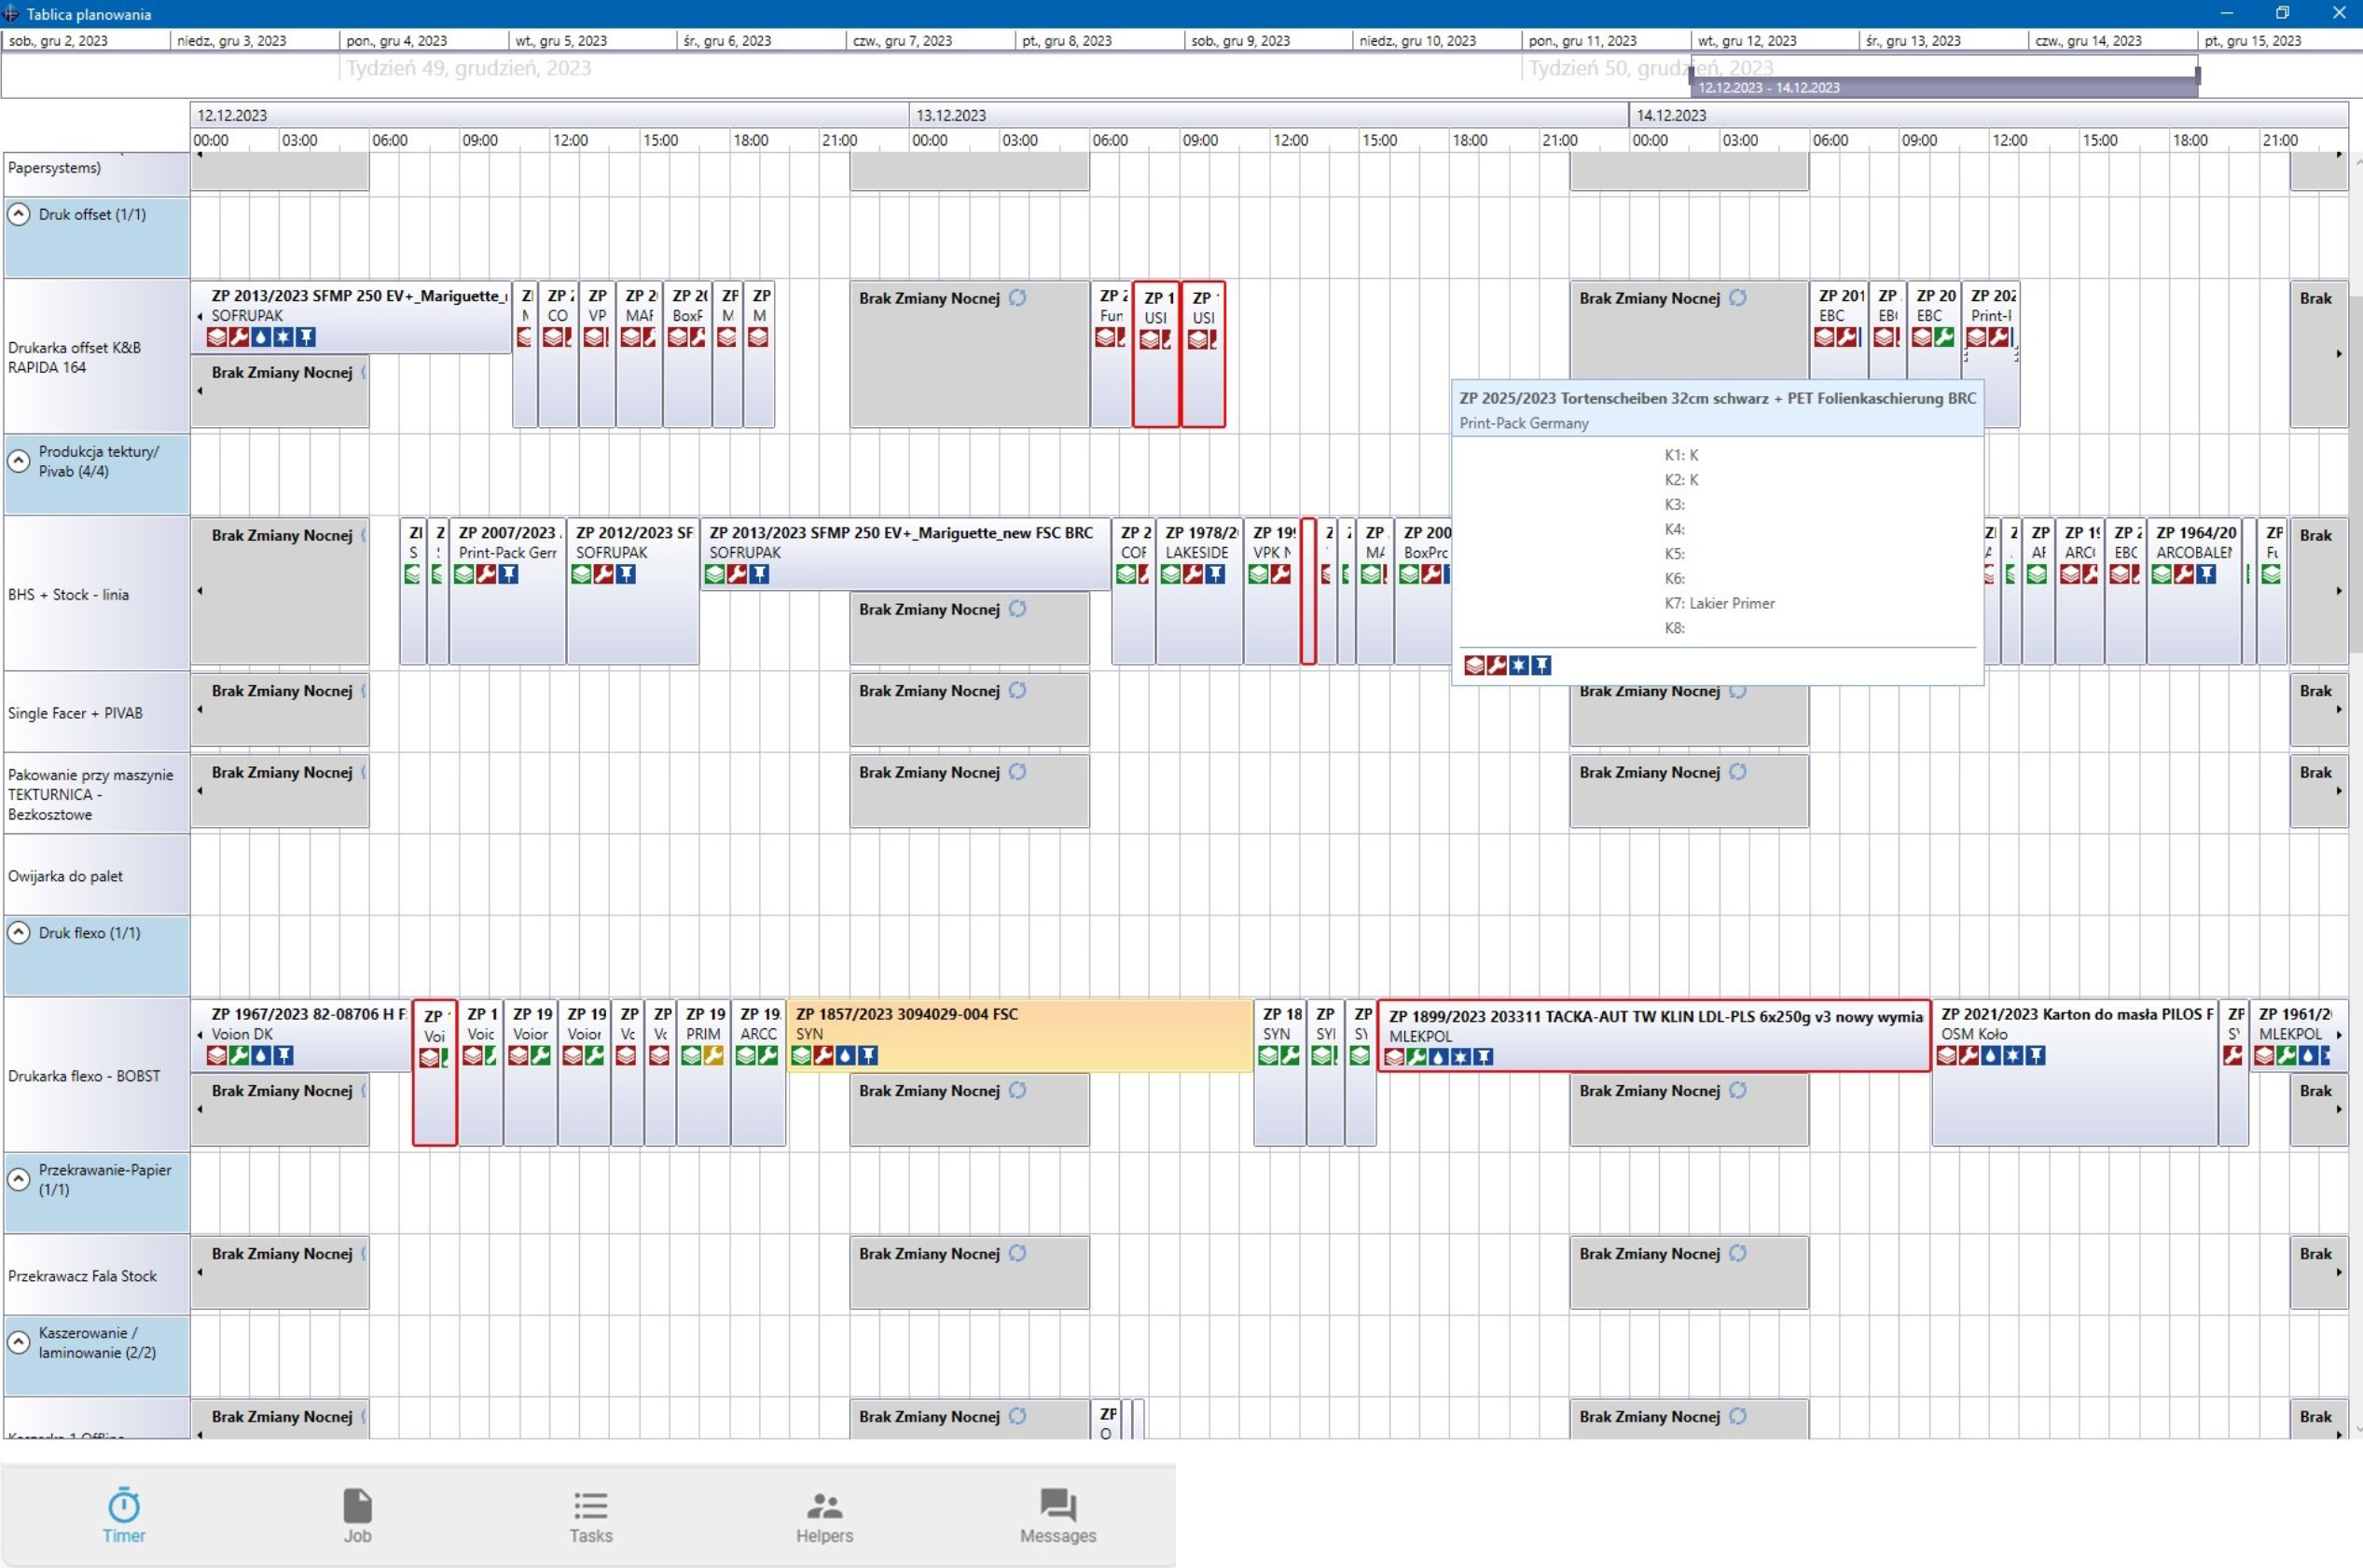Image resolution: width=2363 pixels, height=1568 pixels.
Task: Click refresh icon beside Brak Zmiany Nocnej block
Action: click(1019, 297)
